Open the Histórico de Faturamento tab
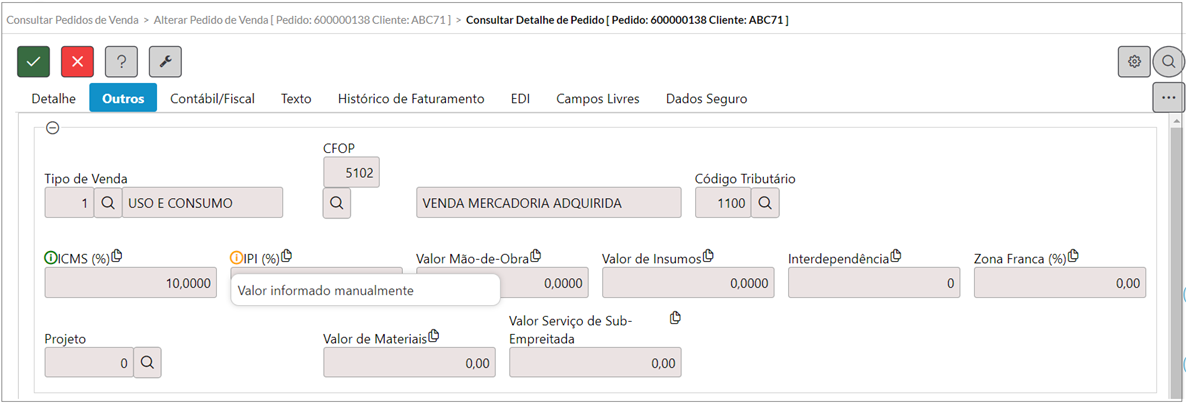Image resolution: width=1188 pixels, height=404 pixels. [x=411, y=99]
